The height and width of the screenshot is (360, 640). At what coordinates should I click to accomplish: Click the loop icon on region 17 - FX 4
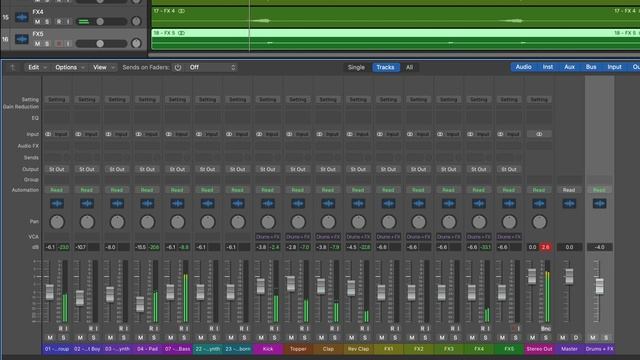(181, 11)
